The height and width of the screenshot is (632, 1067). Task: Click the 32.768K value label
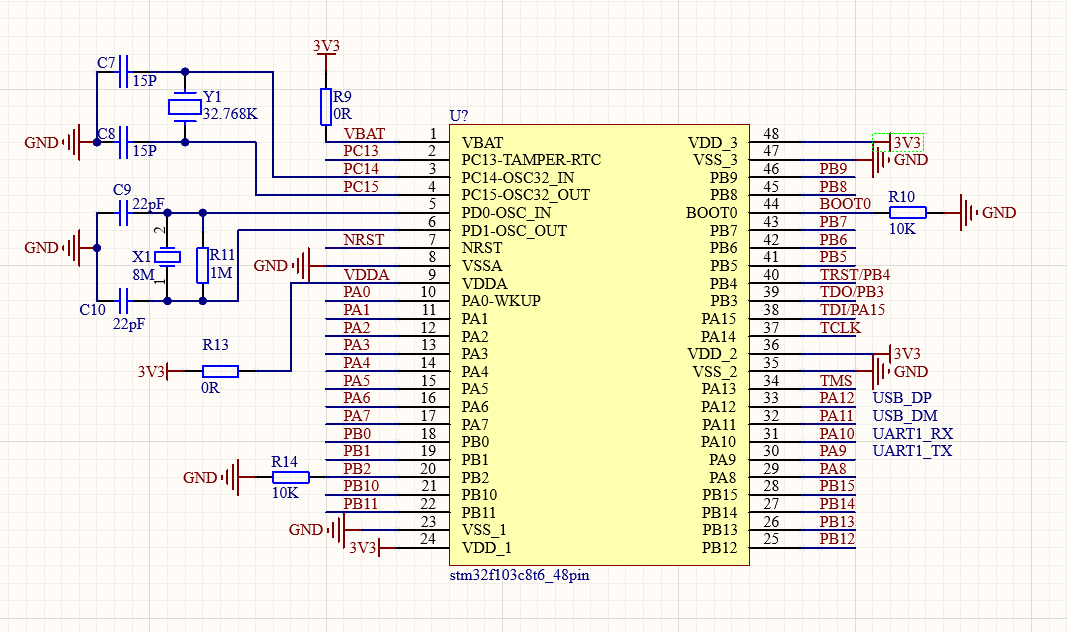tap(230, 114)
